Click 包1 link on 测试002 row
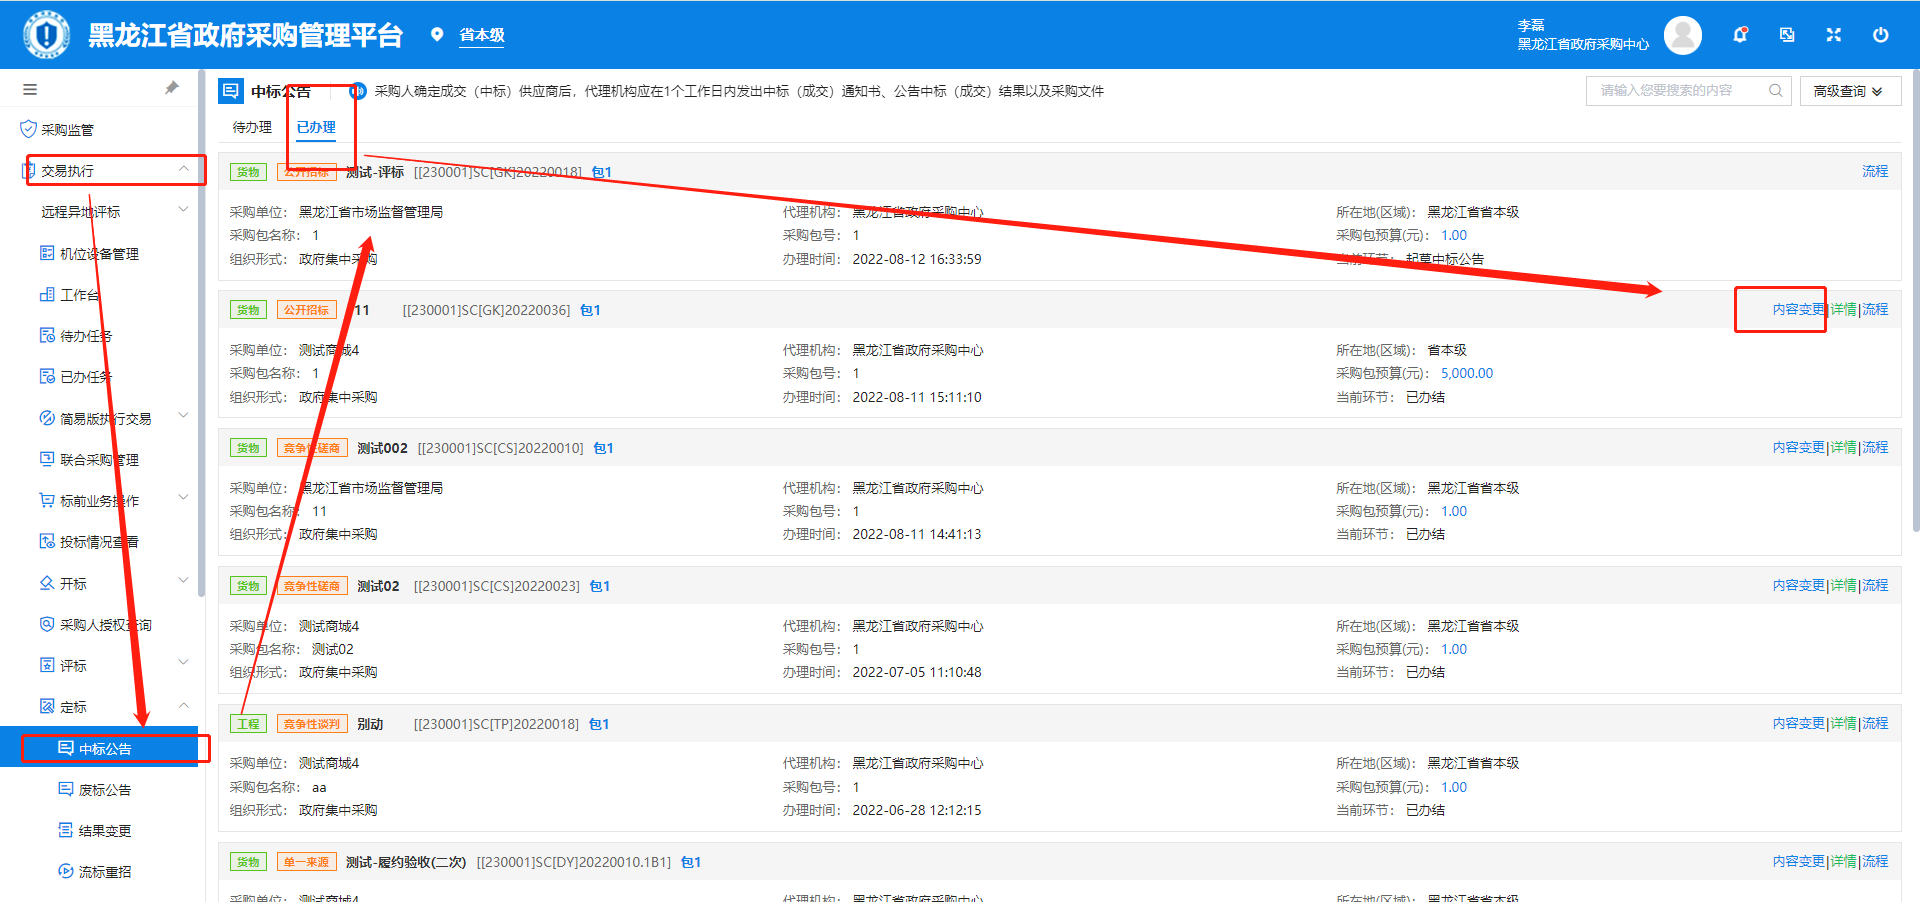The width and height of the screenshot is (1920, 902). coord(603,448)
